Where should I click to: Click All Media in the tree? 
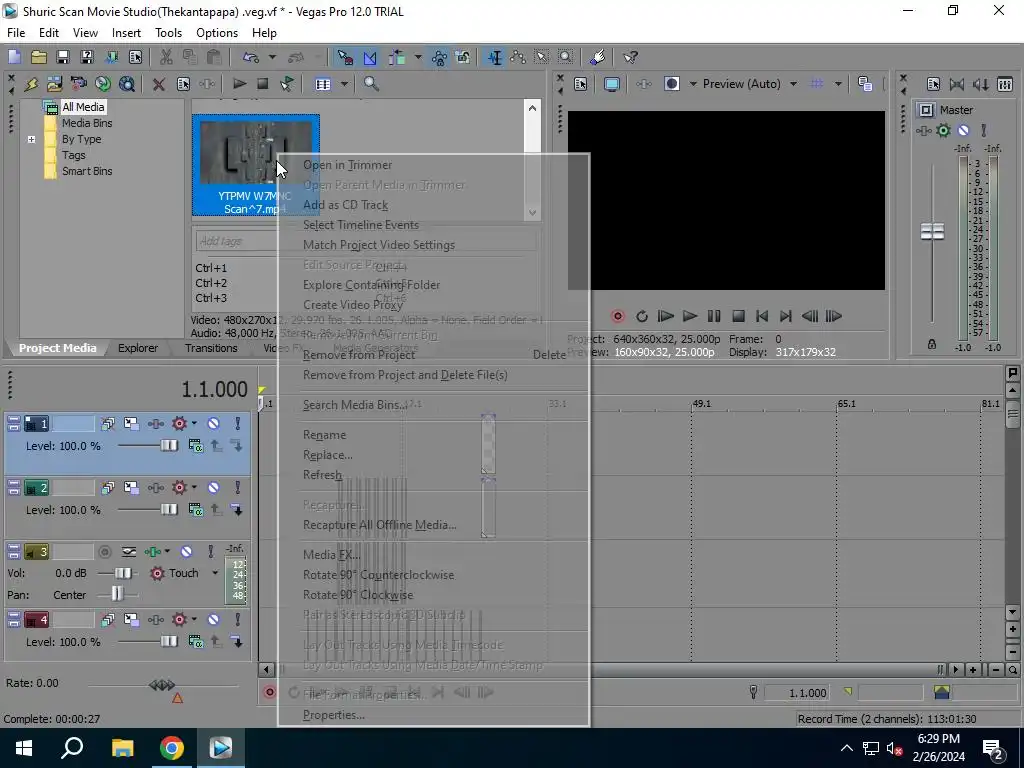83,107
